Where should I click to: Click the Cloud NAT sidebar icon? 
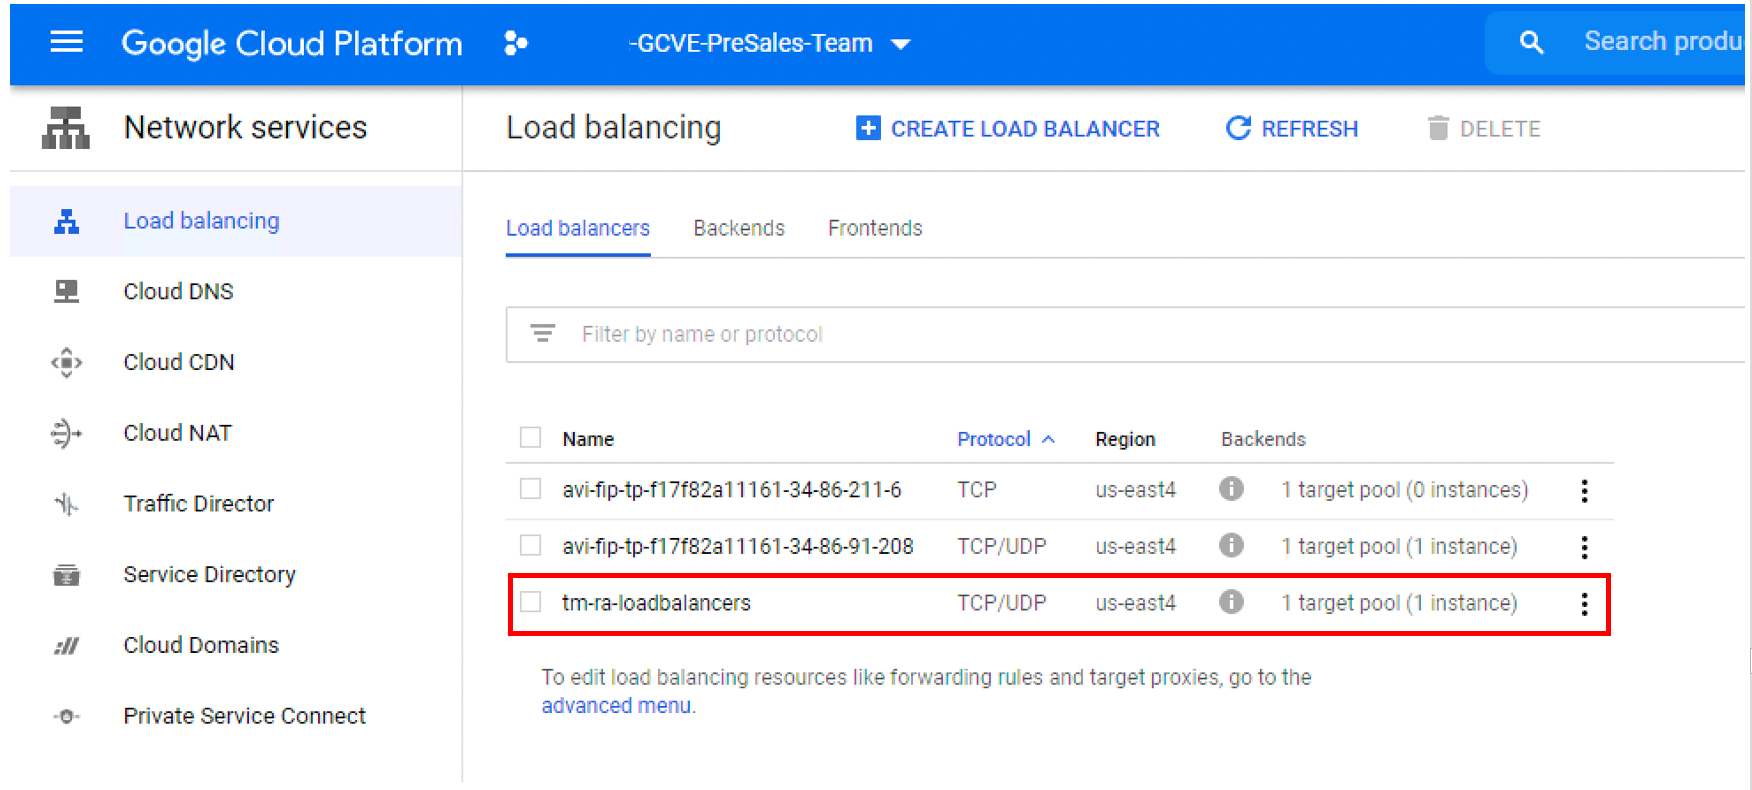[x=66, y=433]
